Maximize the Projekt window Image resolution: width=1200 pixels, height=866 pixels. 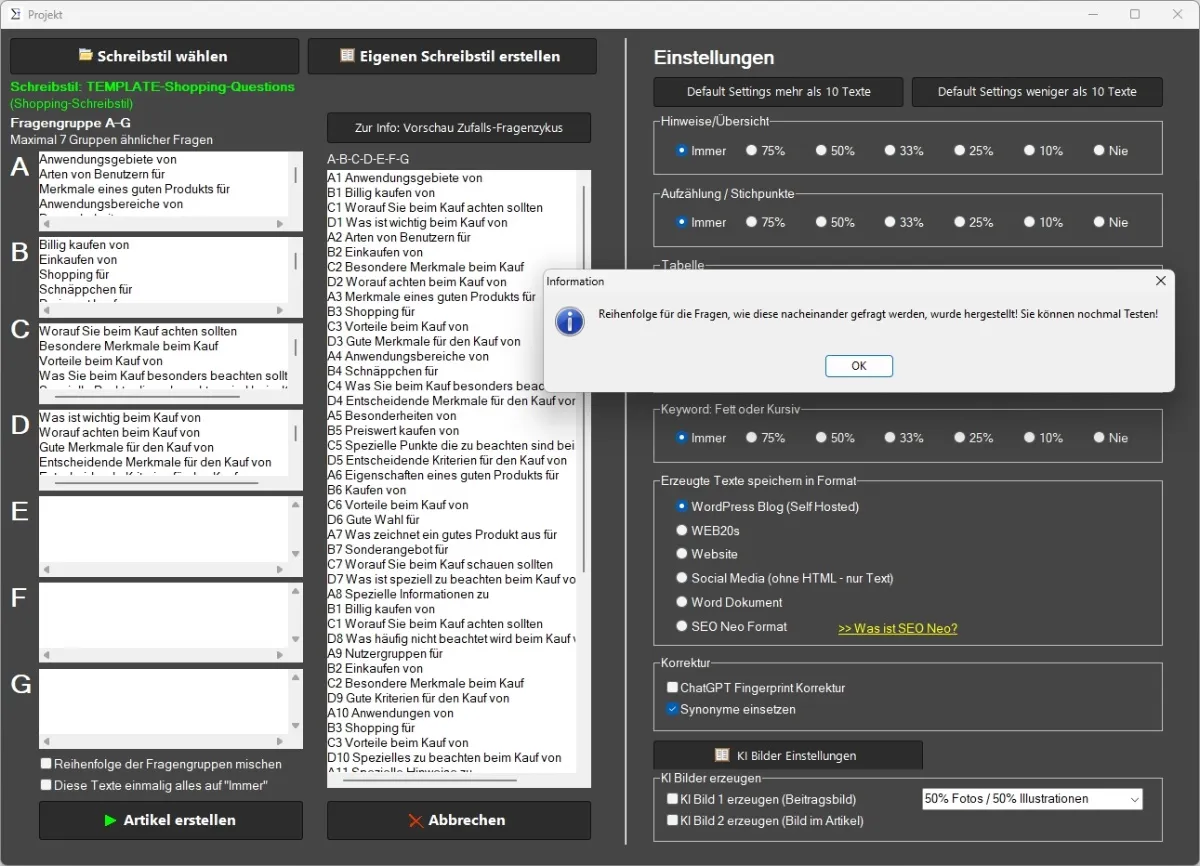point(1135,14)
